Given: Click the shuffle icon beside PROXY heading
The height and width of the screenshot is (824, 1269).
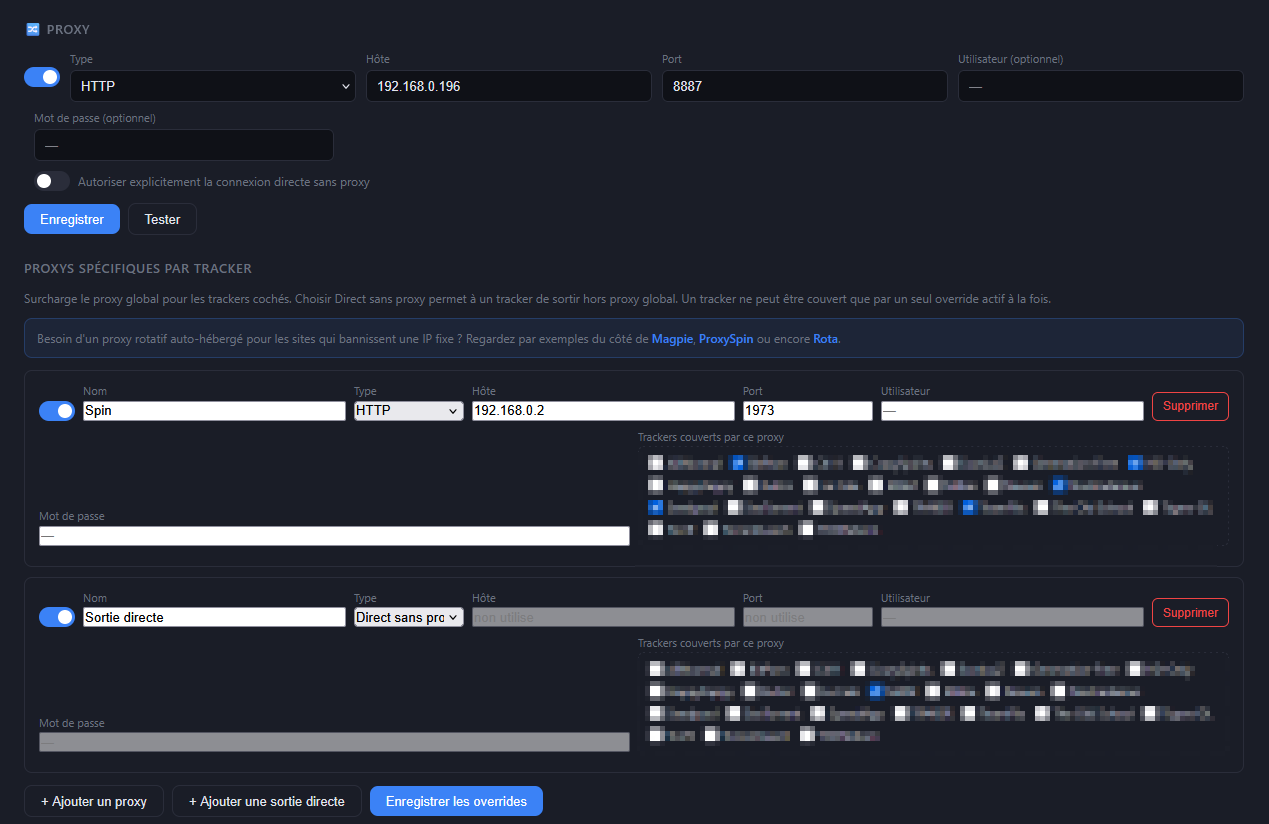Looking at the screenshot, I should (x=33, y=29).
